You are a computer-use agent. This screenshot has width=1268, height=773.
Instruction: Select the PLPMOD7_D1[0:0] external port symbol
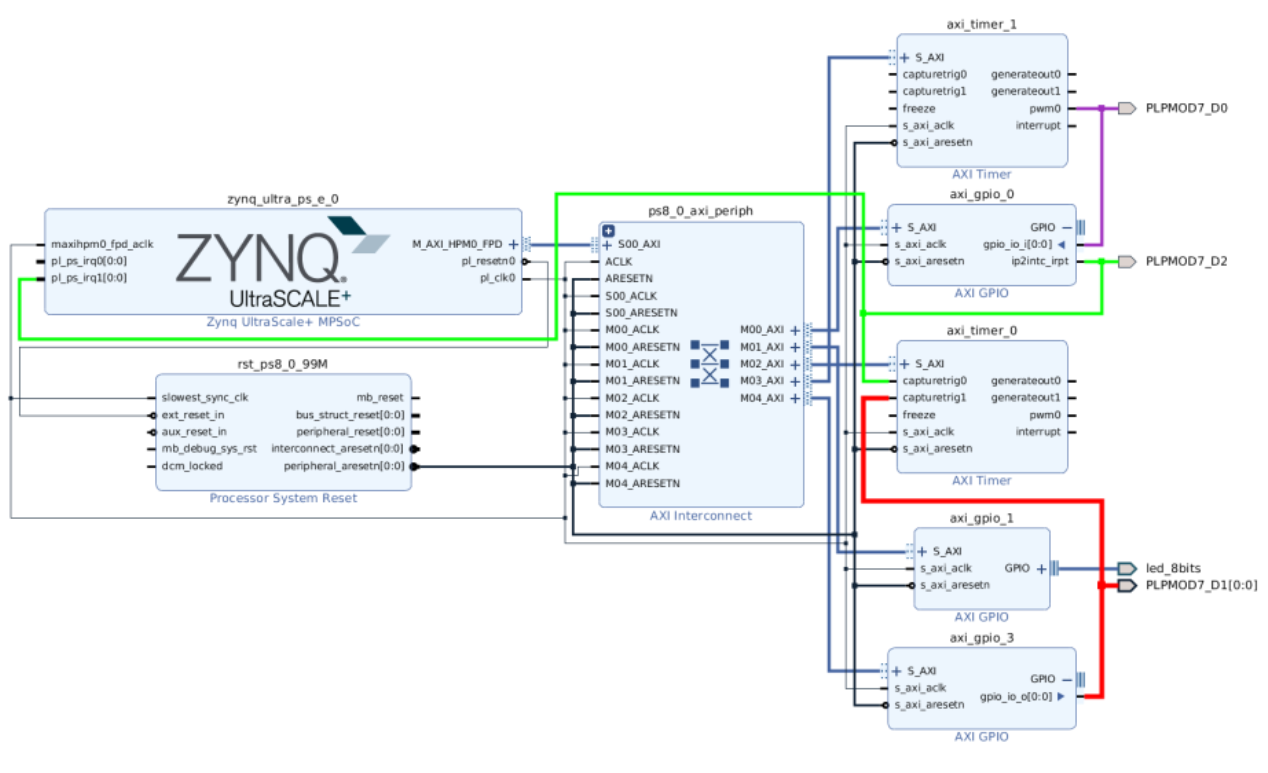pos(1127,585)
